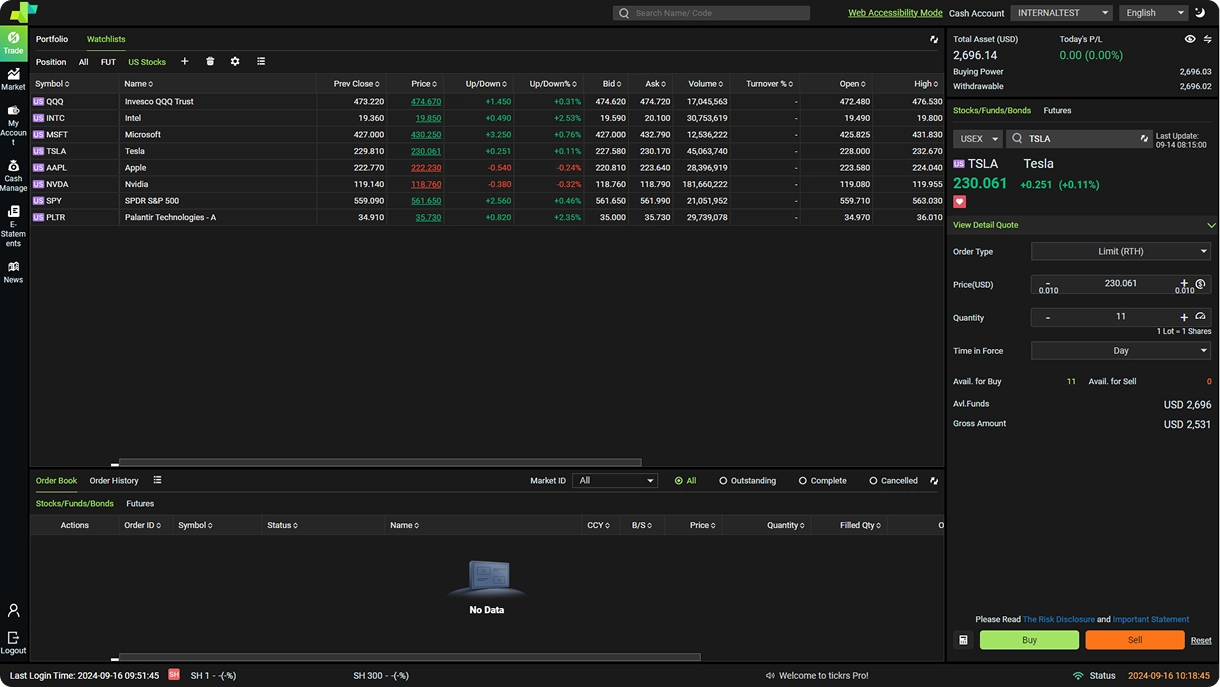Switch to the Portfolio tab

point(52,39)
